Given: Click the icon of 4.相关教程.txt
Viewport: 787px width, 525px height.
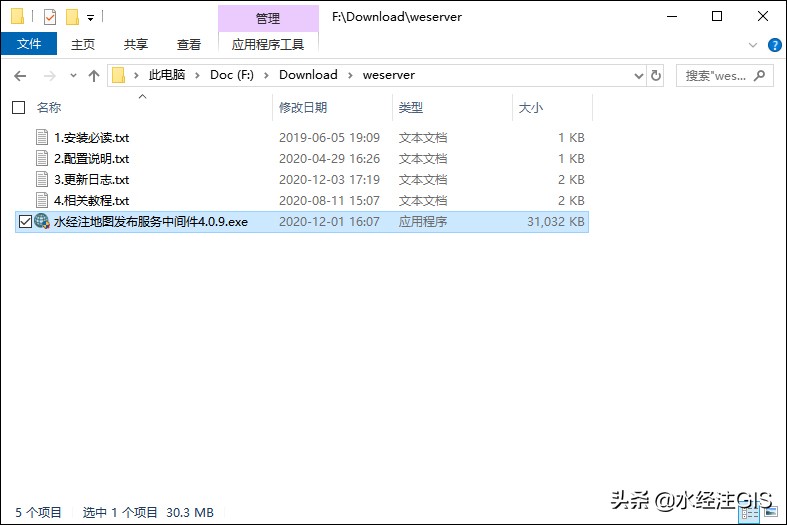Looking at the screenshot, I should [42, 200].
